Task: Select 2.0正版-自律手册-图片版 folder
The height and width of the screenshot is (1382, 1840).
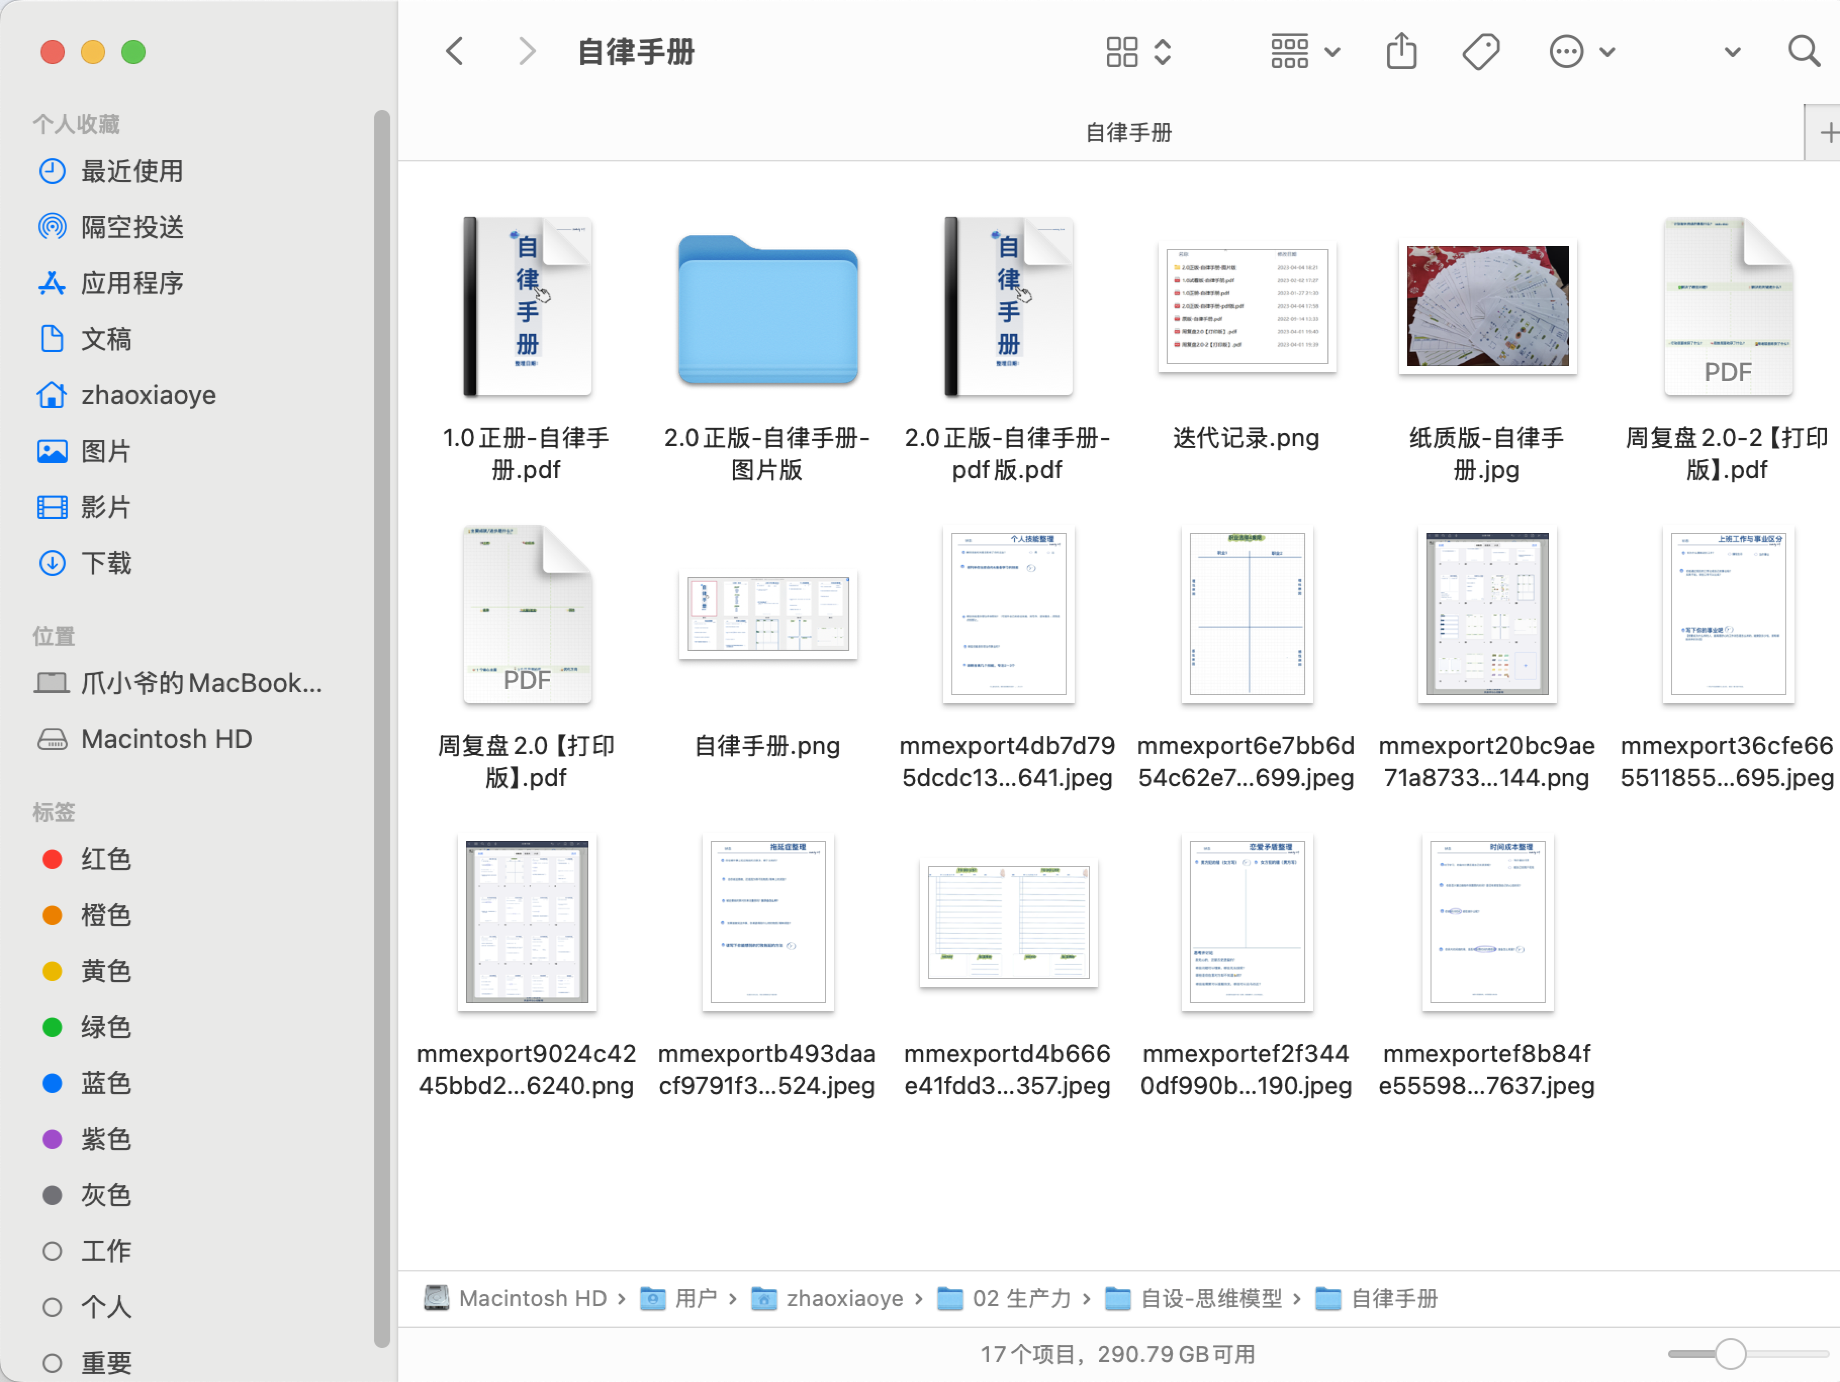Action: (x=767, y=310)
